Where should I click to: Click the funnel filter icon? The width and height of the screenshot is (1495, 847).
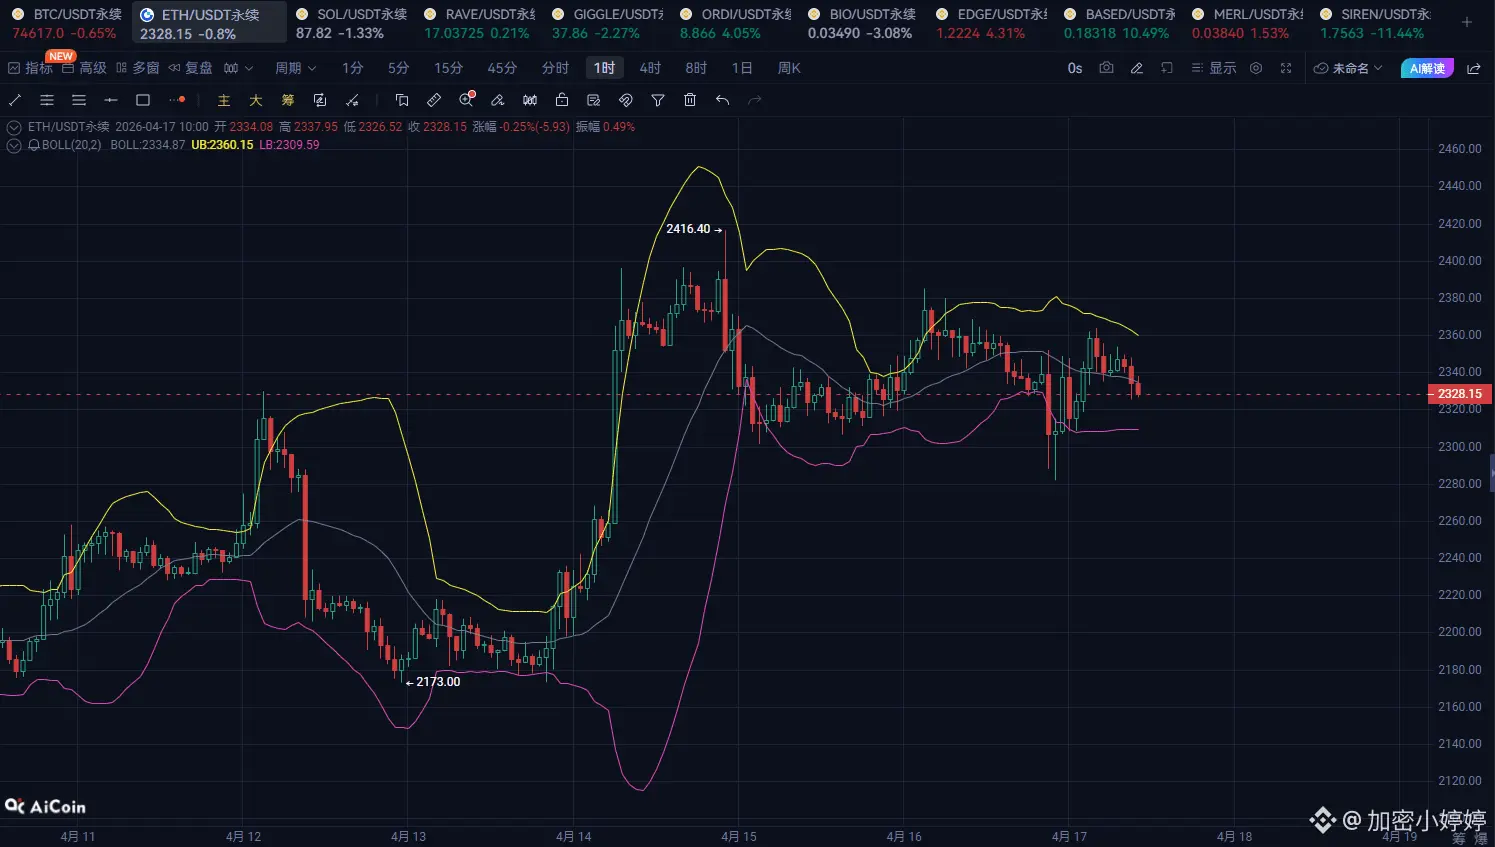pyautogui.click(x=658, y=100)
